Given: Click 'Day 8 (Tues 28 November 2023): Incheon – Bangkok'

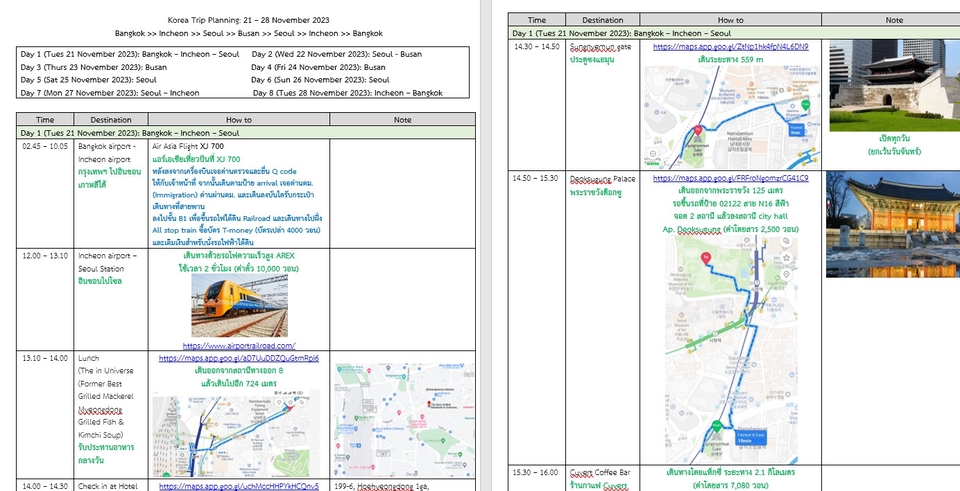Looking at the screenshot, I should (x=348, y=93).
